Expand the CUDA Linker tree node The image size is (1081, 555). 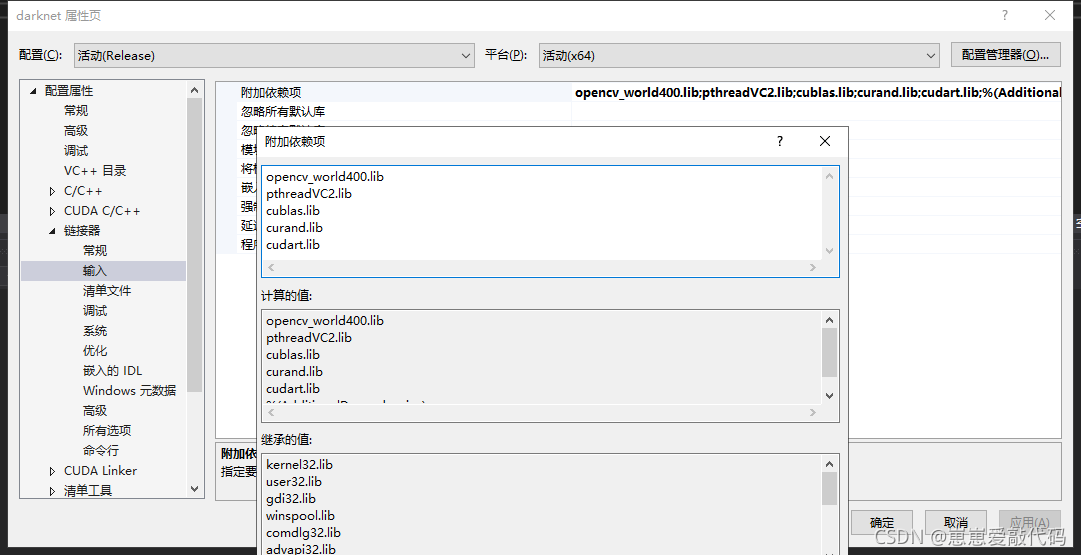(x=52, y=472)
